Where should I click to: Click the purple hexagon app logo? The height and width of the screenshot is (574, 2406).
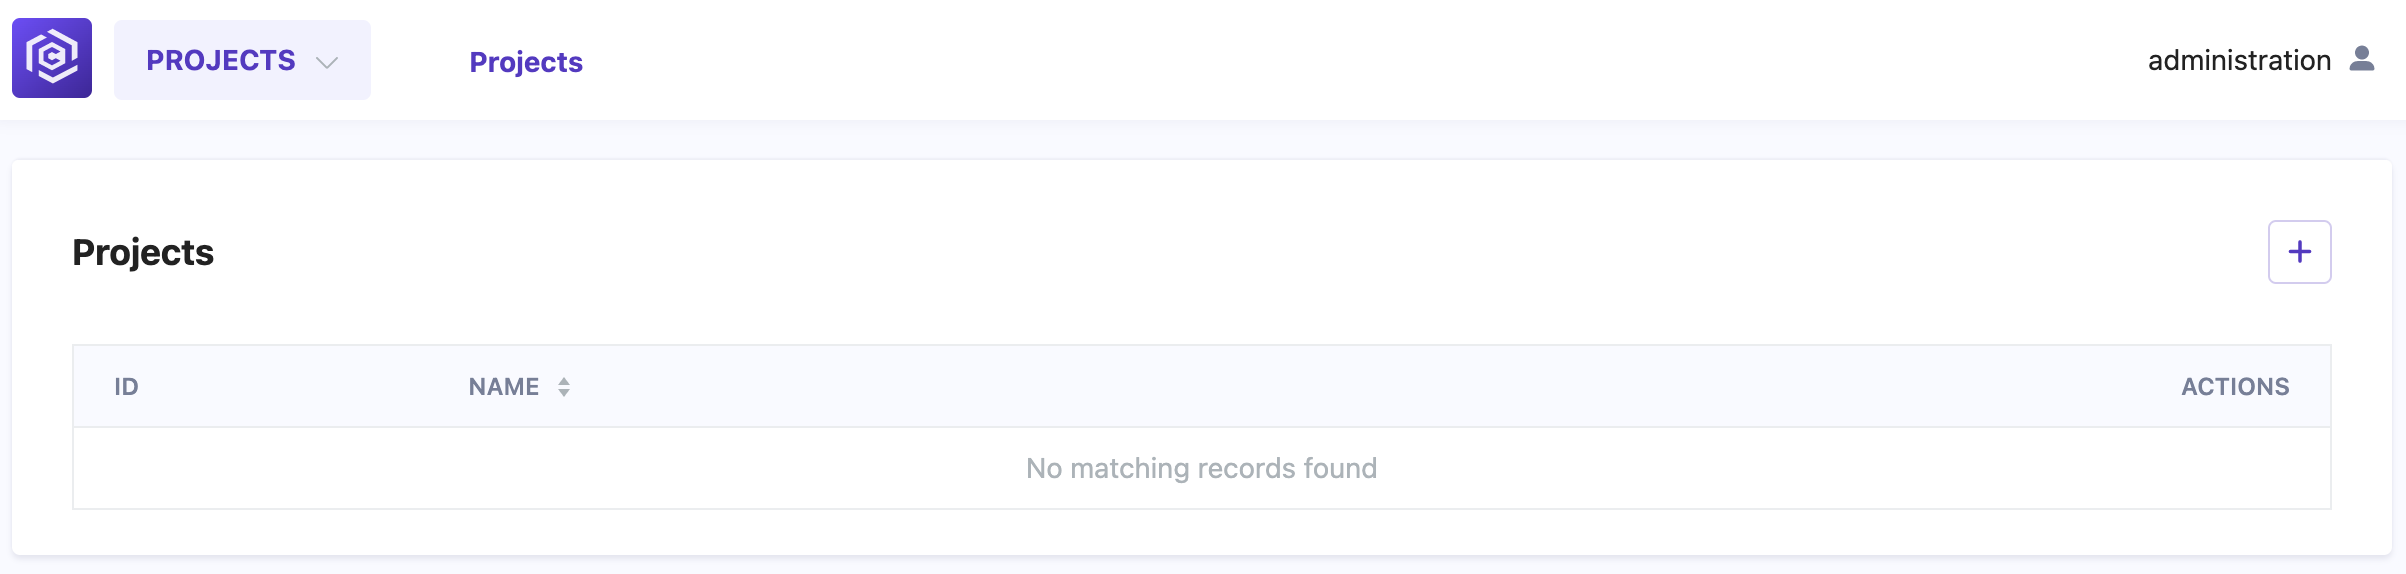pos(52,58)
